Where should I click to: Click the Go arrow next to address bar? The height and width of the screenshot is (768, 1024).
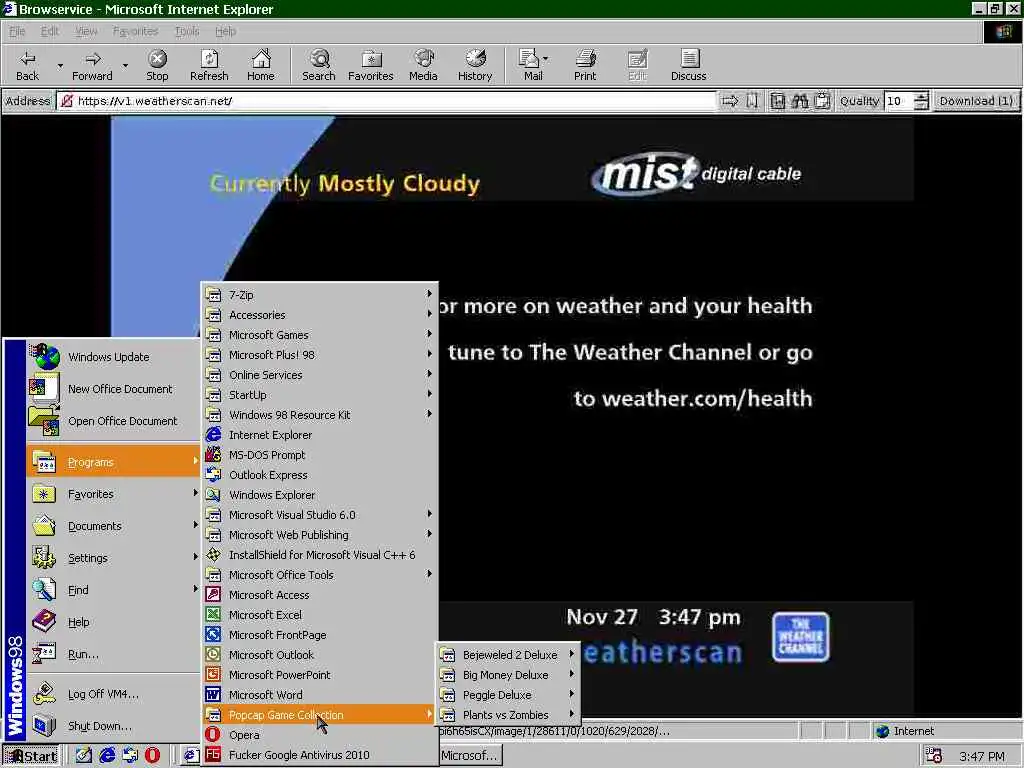coord(729,101)
